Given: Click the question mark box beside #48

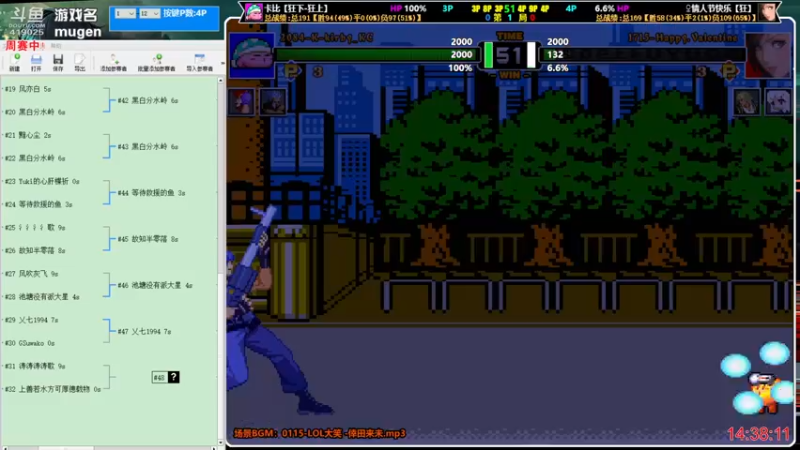Looking at the screenshot, I should tap(173, 377).
